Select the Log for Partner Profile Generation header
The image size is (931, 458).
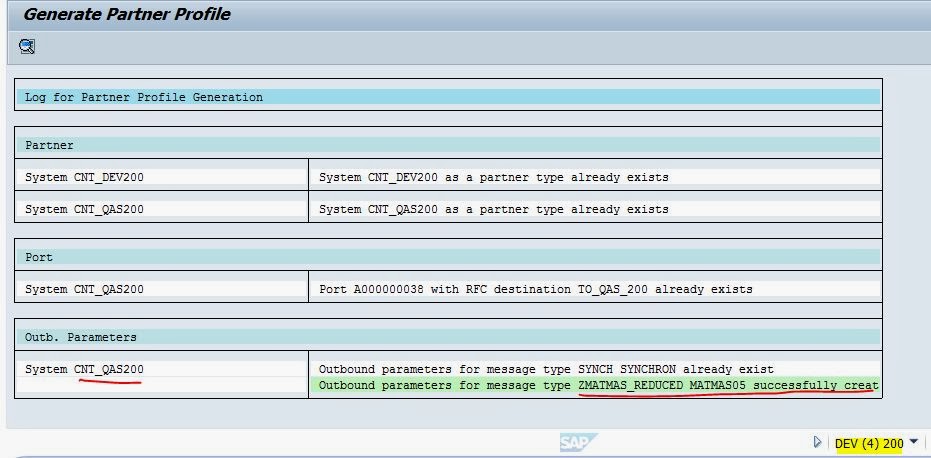[448, 97]
